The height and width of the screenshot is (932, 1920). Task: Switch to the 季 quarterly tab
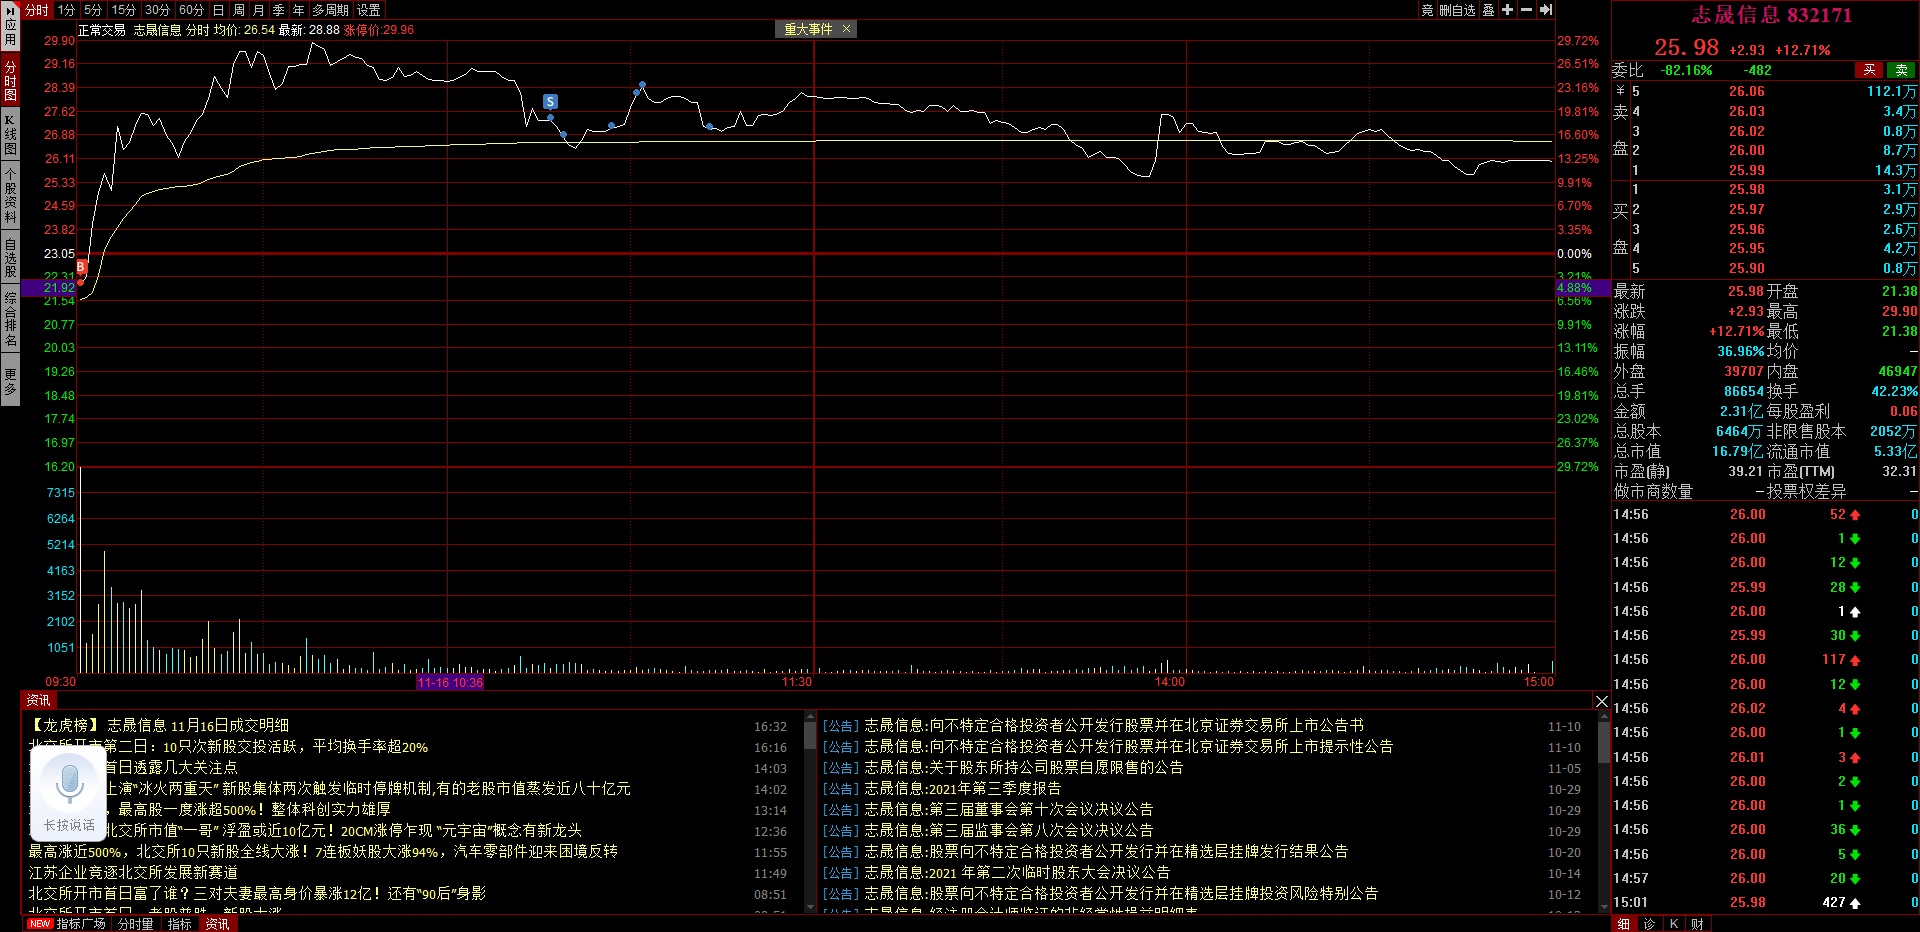coord(278,10)
